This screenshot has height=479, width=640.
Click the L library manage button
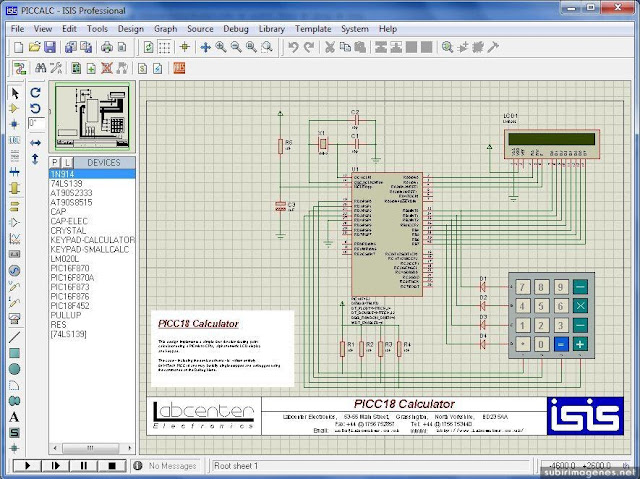point(67,162)
